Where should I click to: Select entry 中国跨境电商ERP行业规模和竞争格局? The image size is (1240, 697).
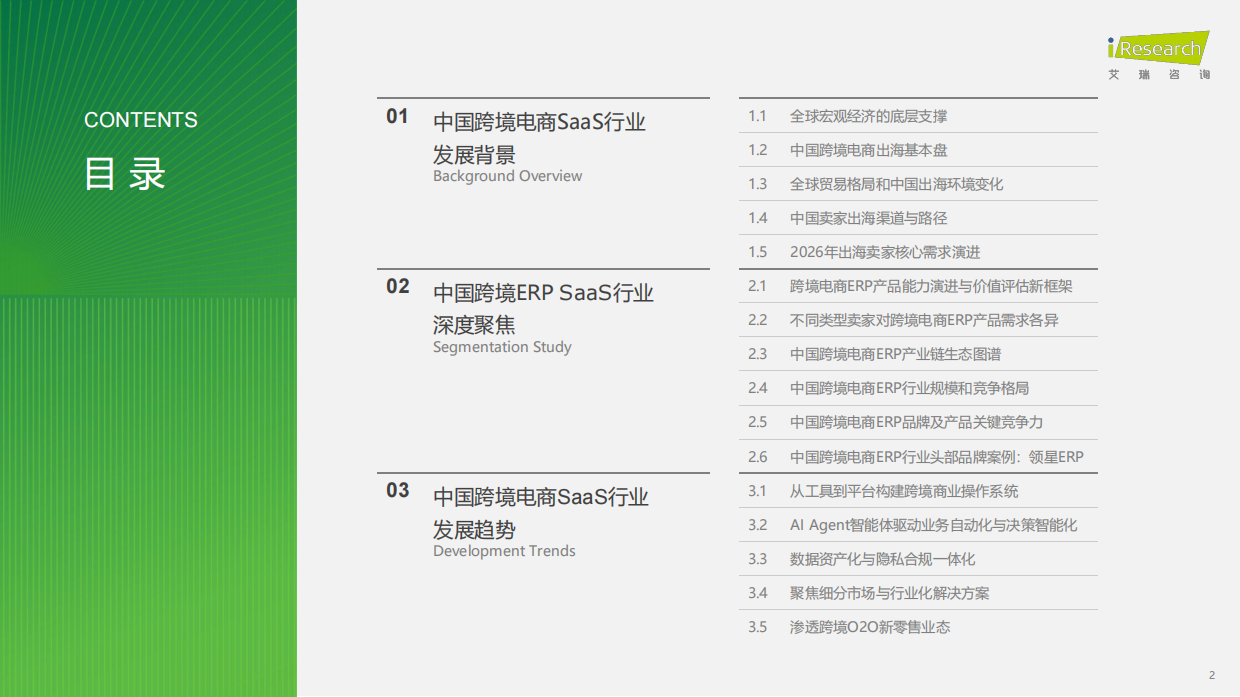tap(909, 388)
